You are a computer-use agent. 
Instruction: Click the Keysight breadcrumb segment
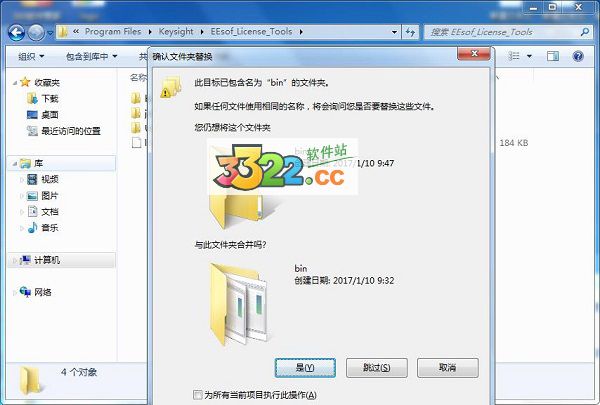176,32
